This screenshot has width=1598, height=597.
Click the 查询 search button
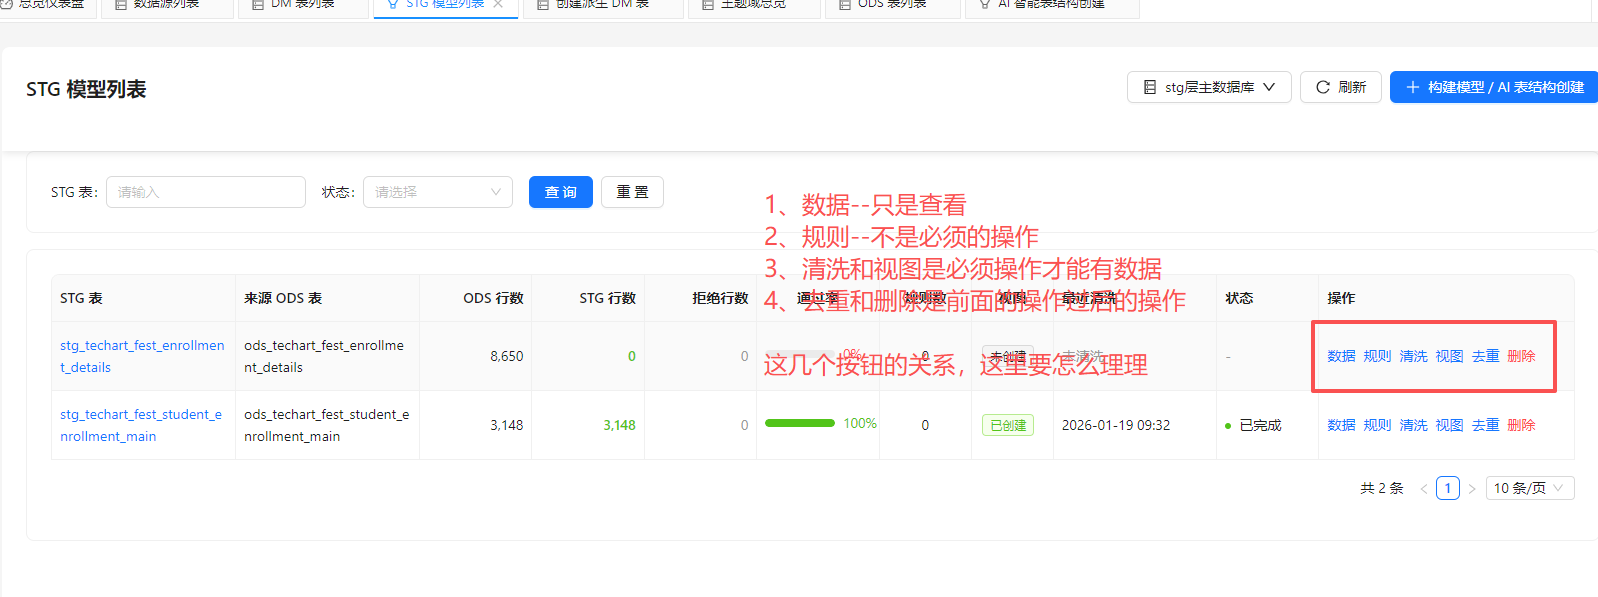560,192
